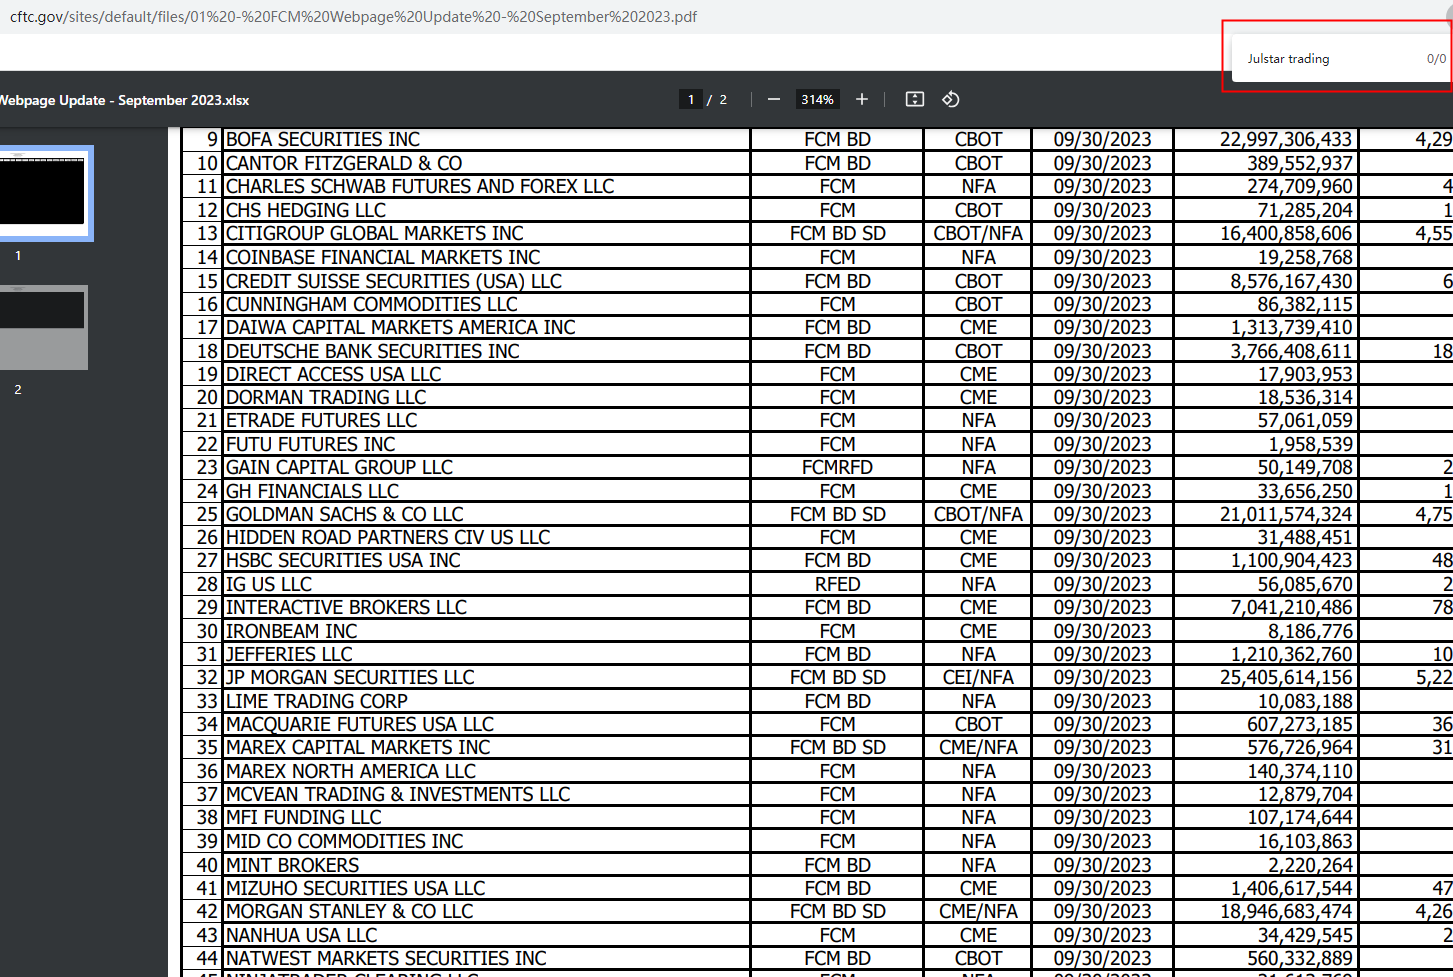Click CREDIT SUISSE SECURITIES (USA) LLC
The width and height of the screenshot is (1453, 977).
pos(394,281)
